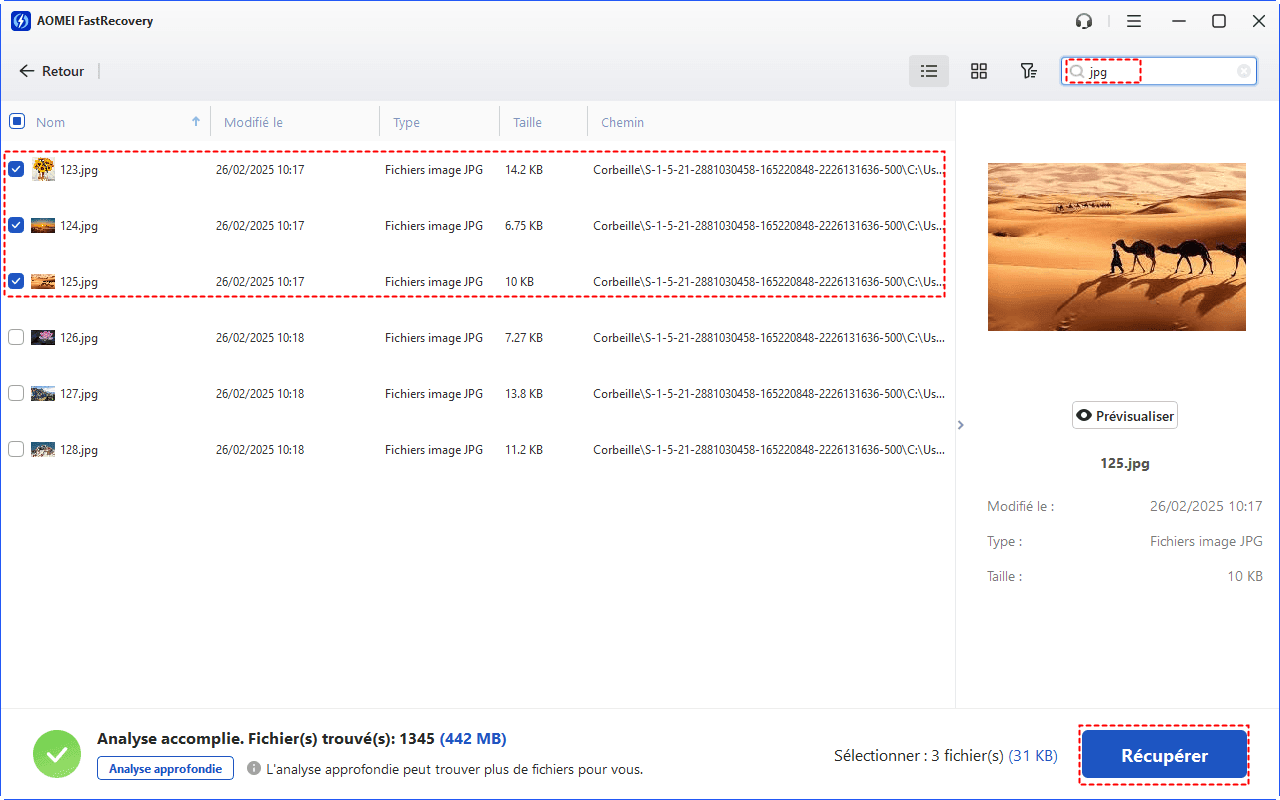Select the file name 123.jpg
The image size is (1280, 800).
point(79,170)
